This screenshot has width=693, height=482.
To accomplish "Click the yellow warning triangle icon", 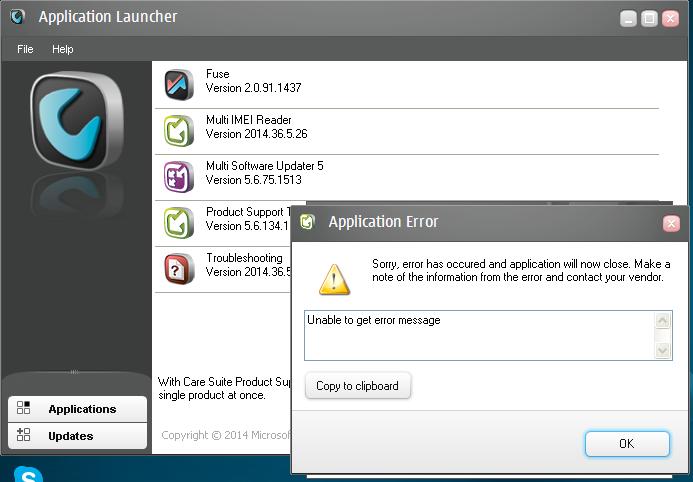I will (335, 279).
